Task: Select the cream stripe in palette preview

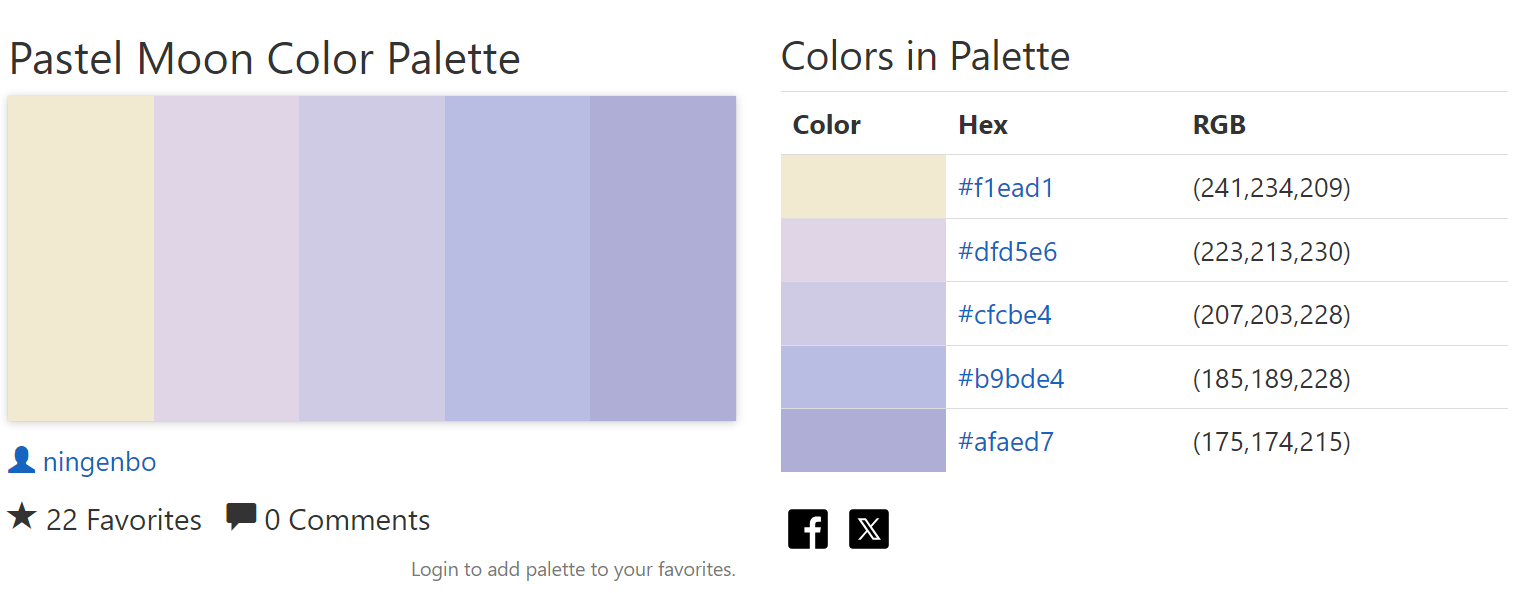Action: 81,258
